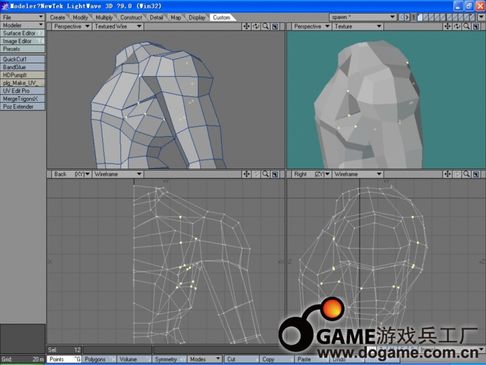Open the Back (XY) view type dropdown
Screen dimensions: 486x365
[x=71, y=174]
